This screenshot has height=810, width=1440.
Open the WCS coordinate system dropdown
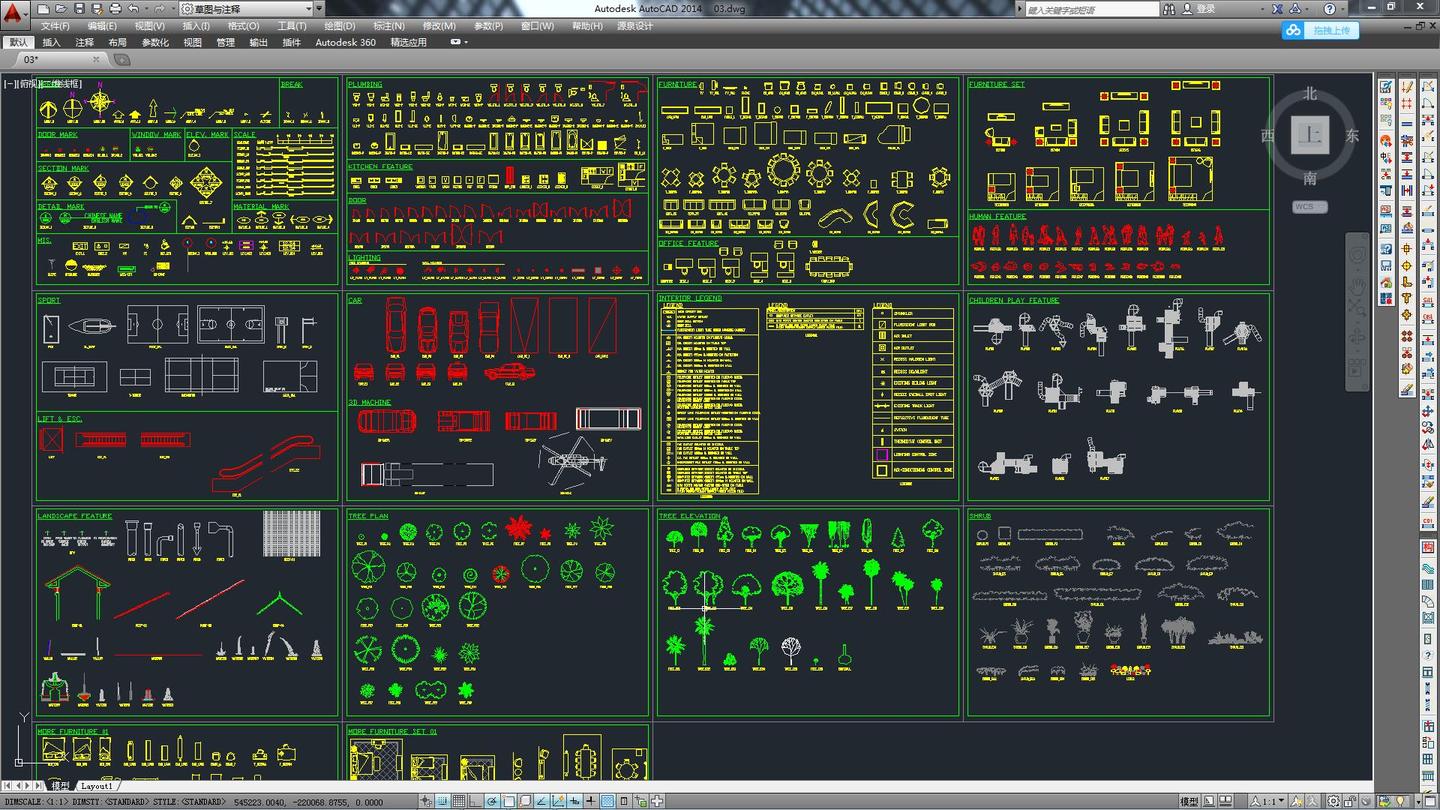click(1310, 207)
